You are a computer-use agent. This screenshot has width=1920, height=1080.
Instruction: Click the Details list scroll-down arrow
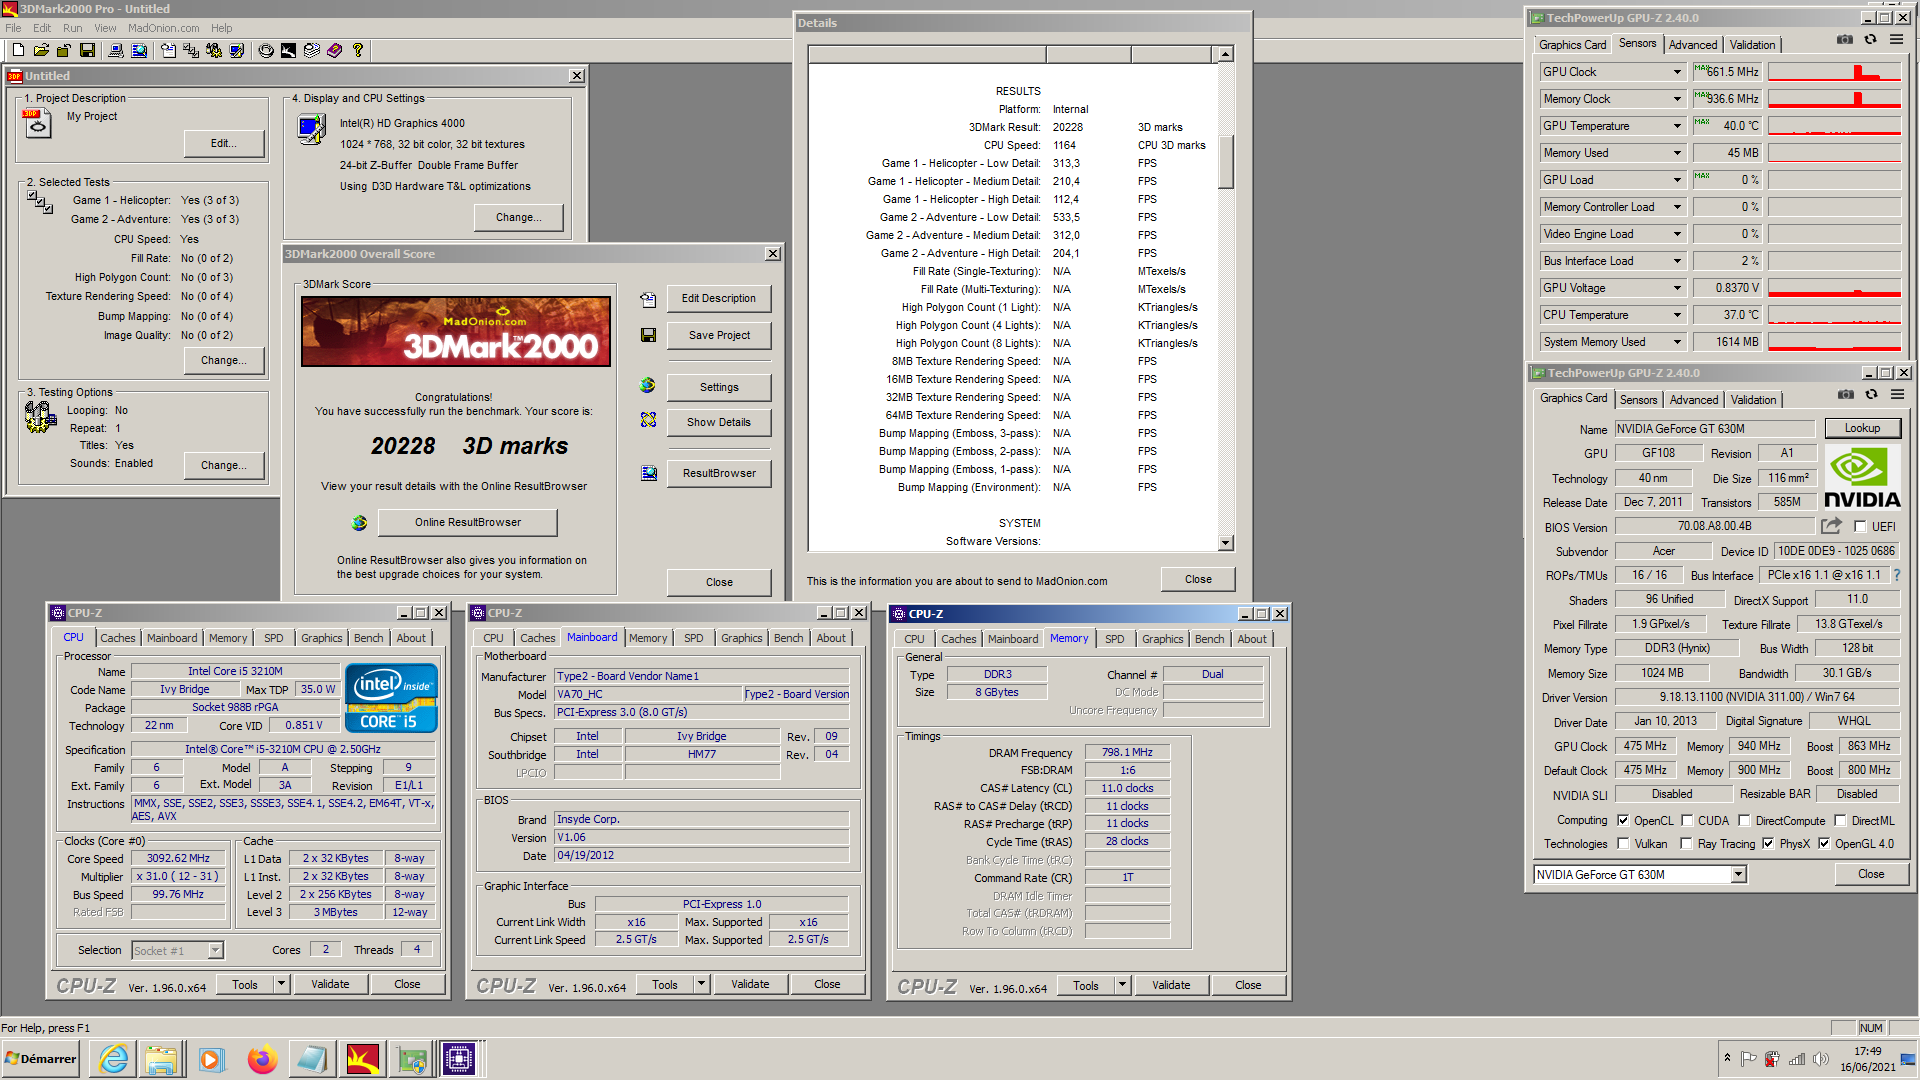1226,543
